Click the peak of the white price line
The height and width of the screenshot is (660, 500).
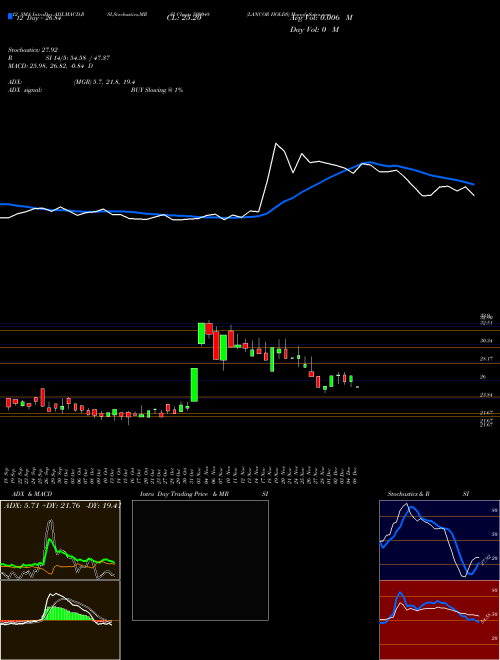(x=276, y=144)
